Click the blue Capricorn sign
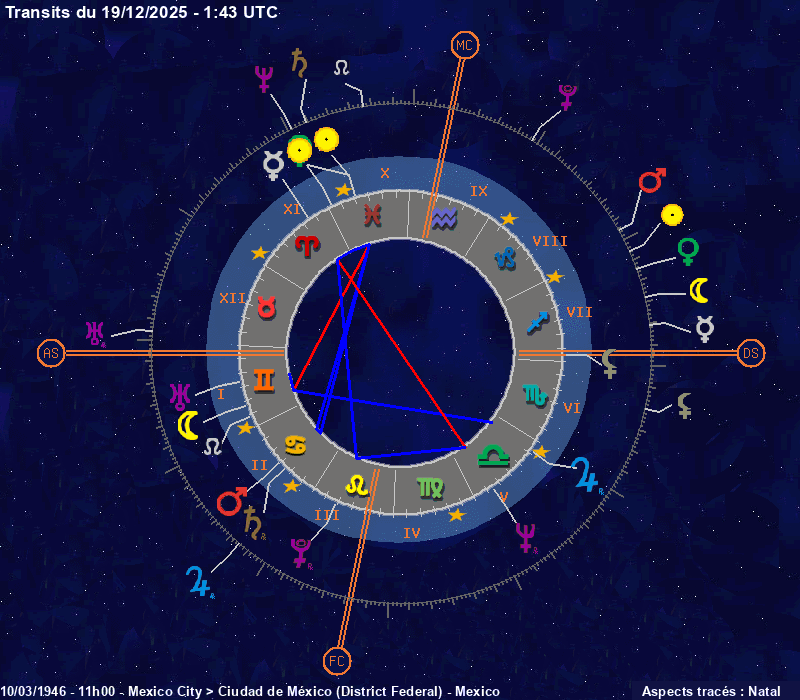Screen dimensions: 800x700 click(x=505, y=258)
